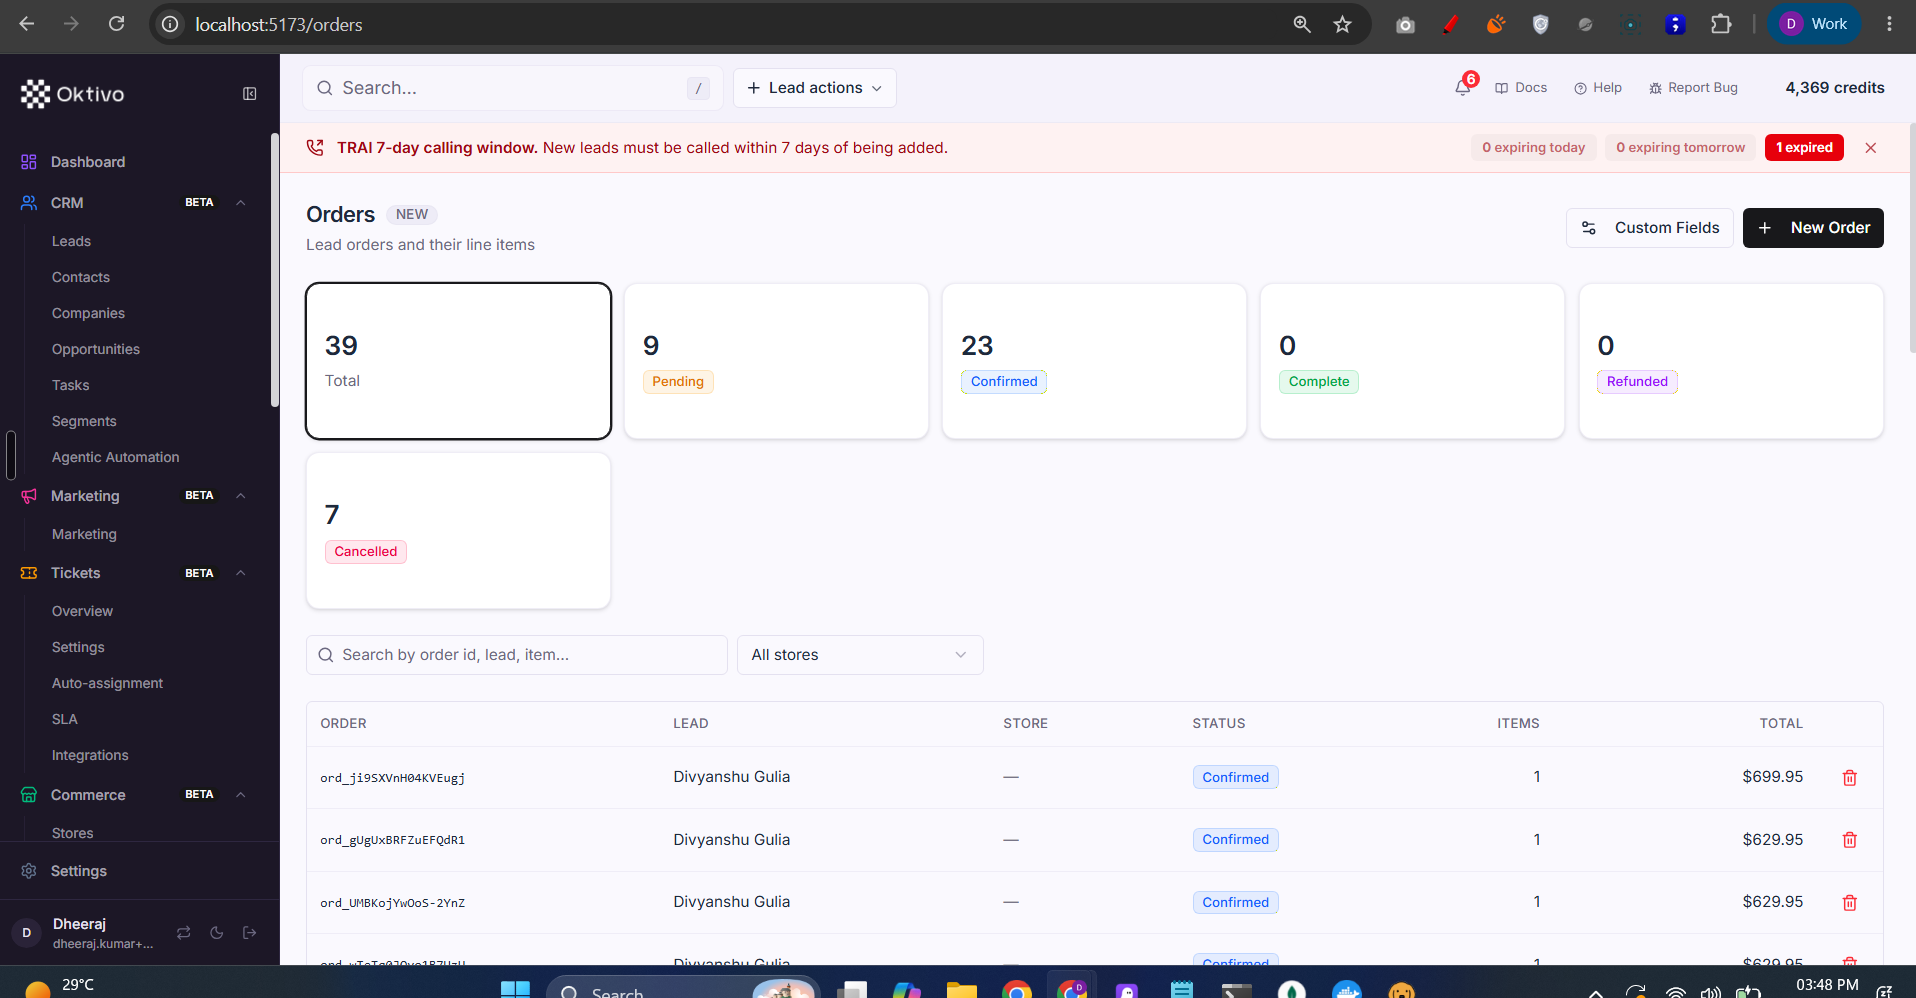Viewport: 1916px width, 998px height.
Task: Open the Oktivo logo home
Action: point(73,94)
